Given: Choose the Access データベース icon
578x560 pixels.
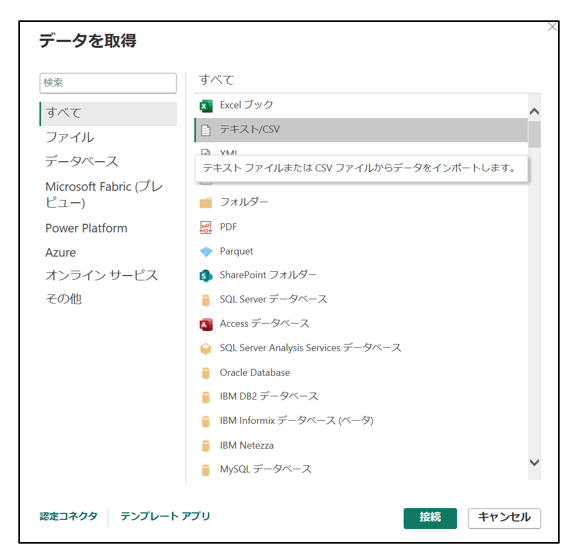Looking at the screenshot, I should (x=206, y=324).
